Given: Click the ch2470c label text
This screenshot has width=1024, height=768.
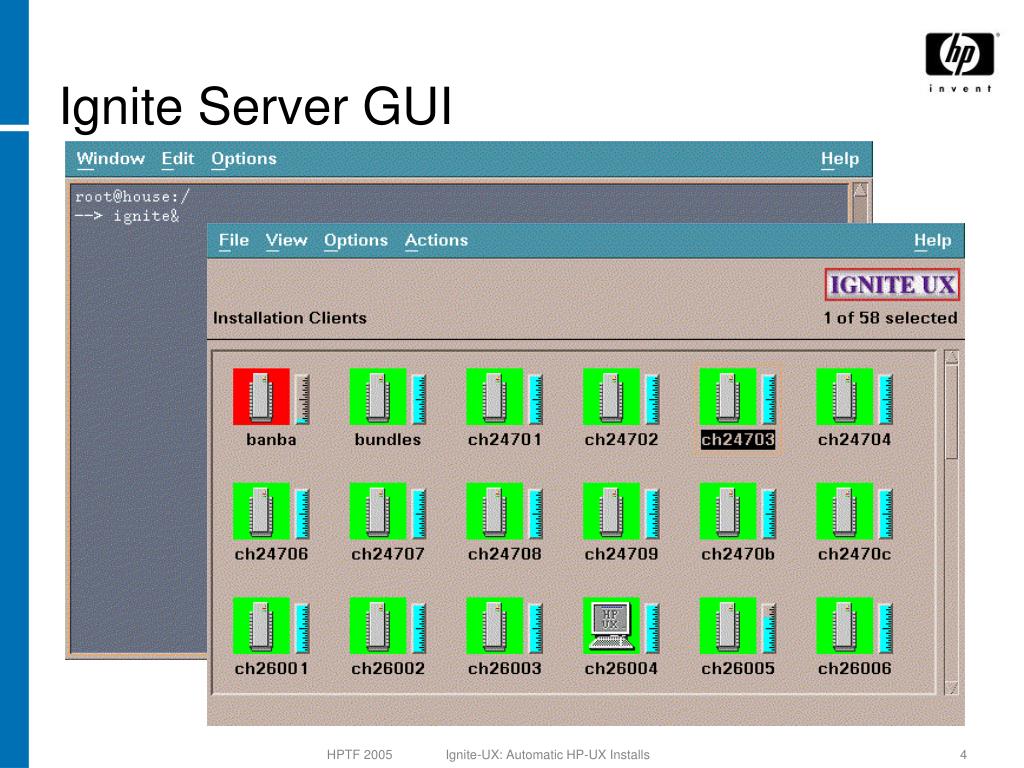Looking at the screenshot, I should click(854, 554).
